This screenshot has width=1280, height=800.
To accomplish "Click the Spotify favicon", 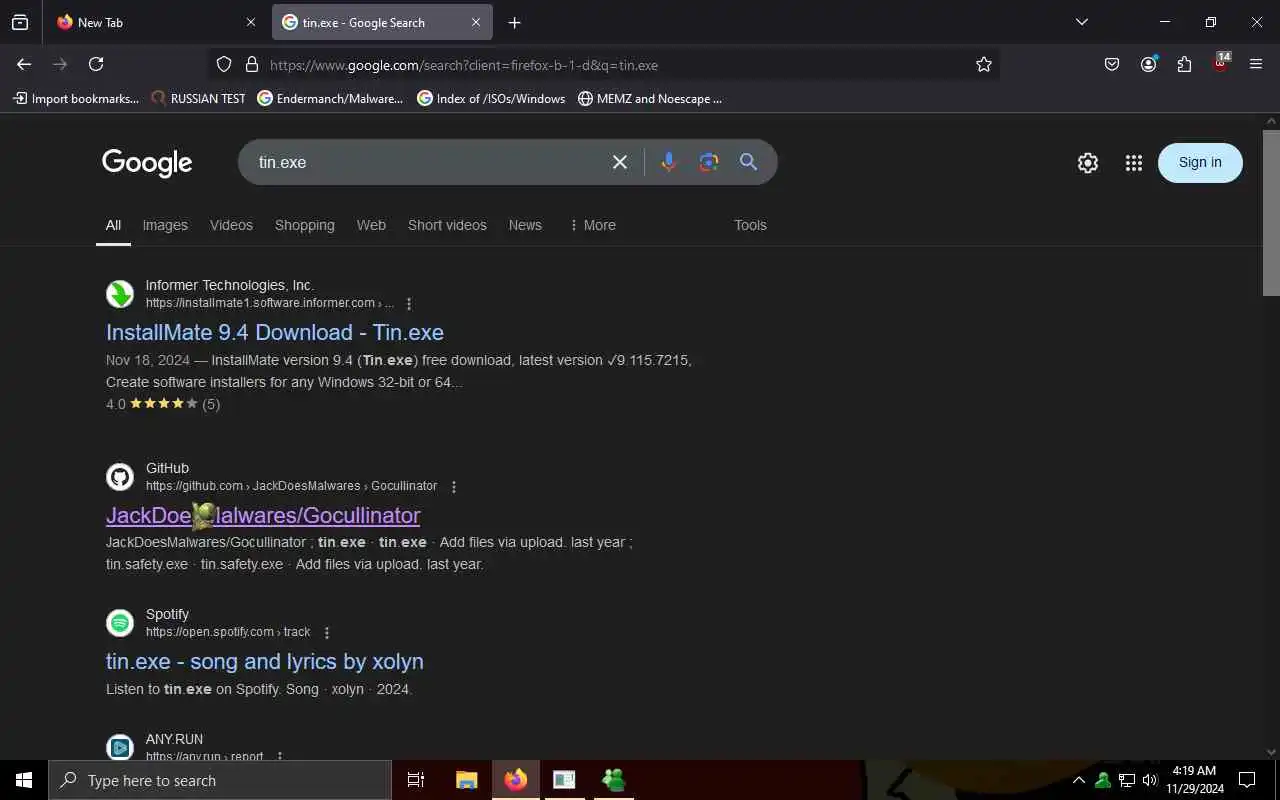I will [120, 623].
